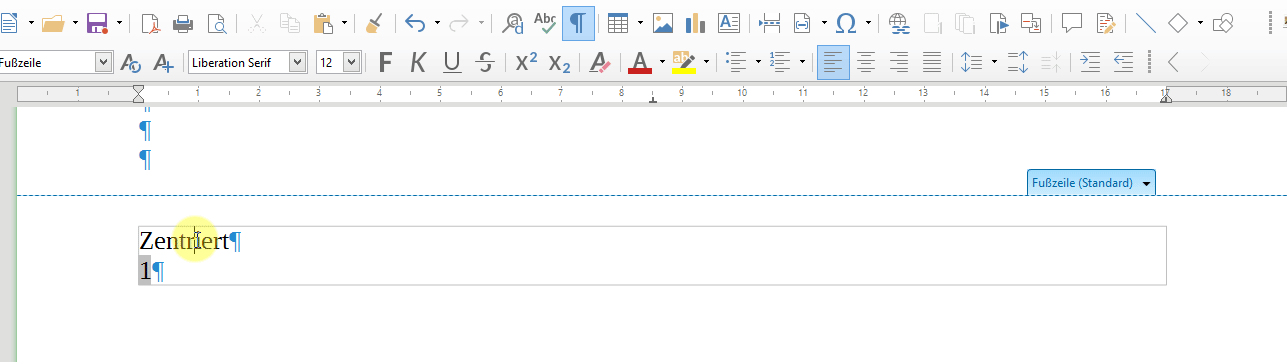1287x362 pixels.
Task: Align the paragraph to the right
Action: [899, 63]
